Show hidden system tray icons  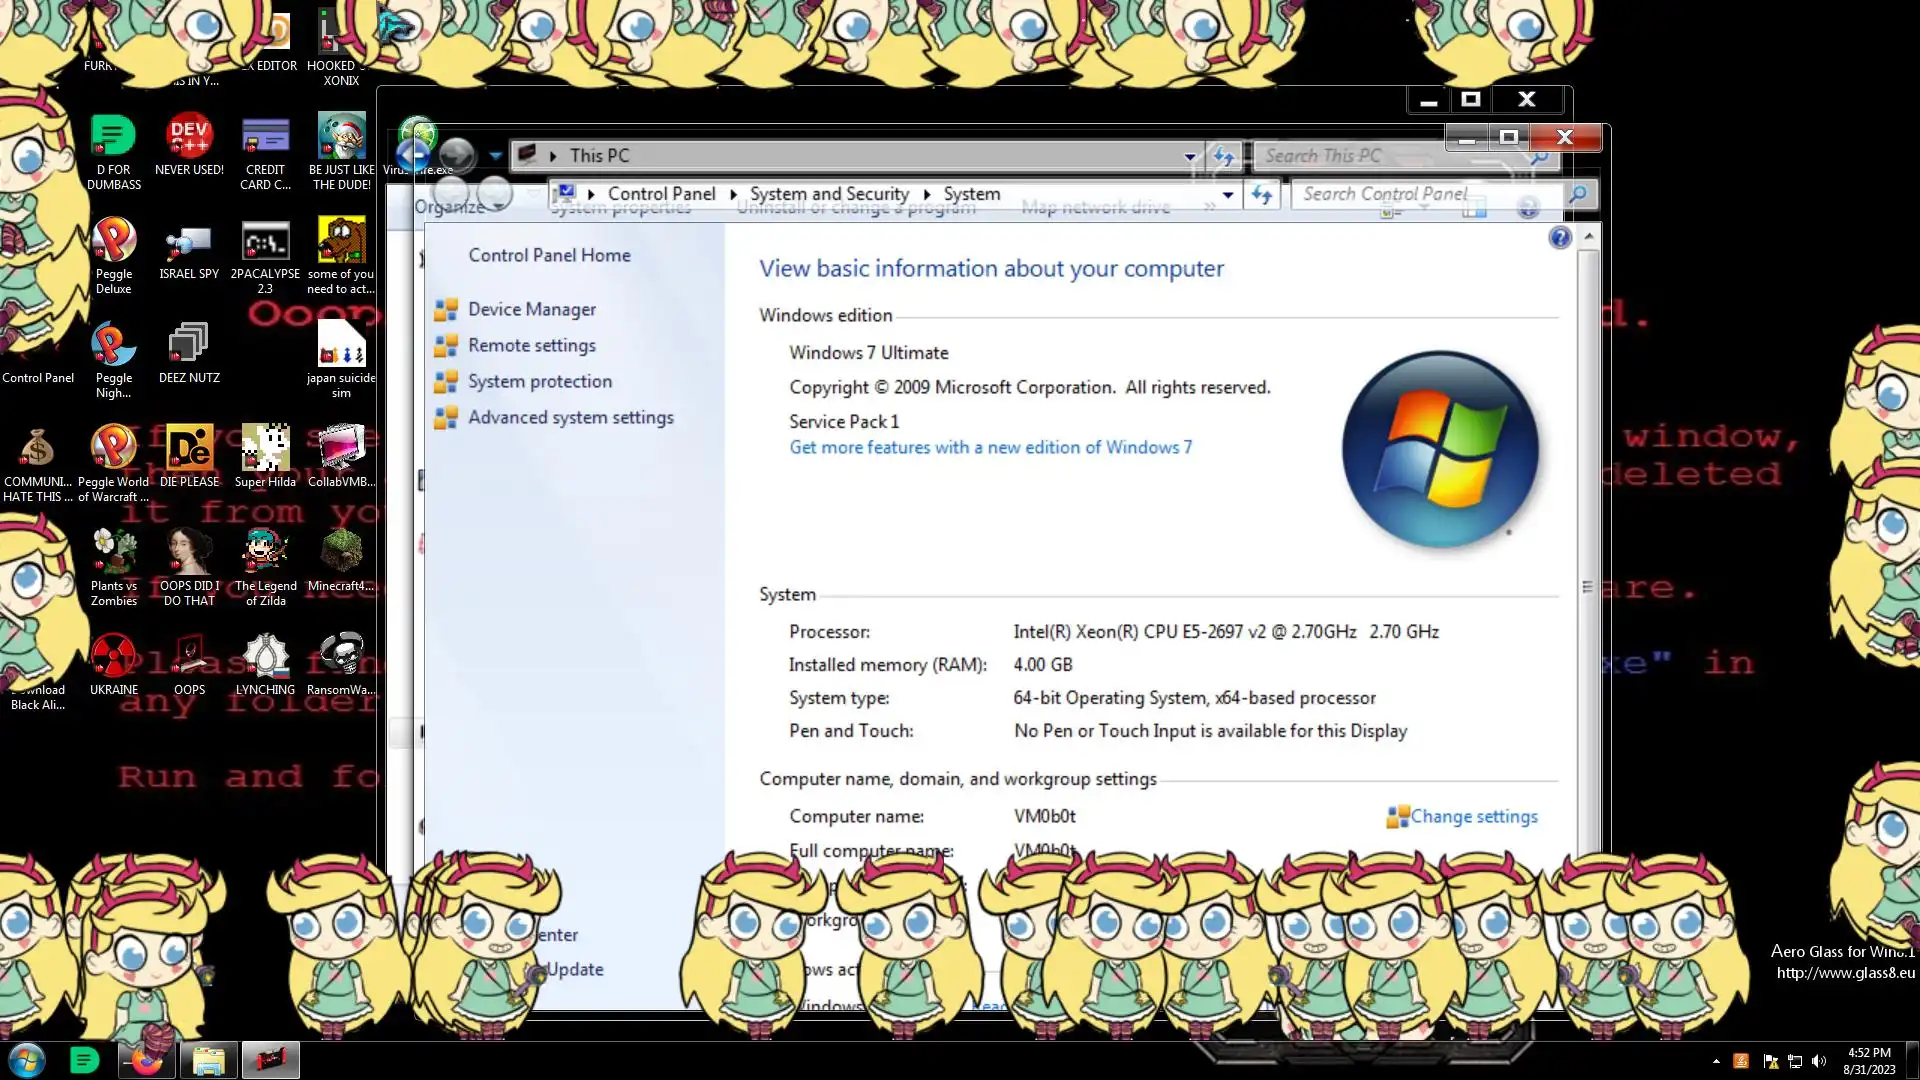pos(1716,1061)
